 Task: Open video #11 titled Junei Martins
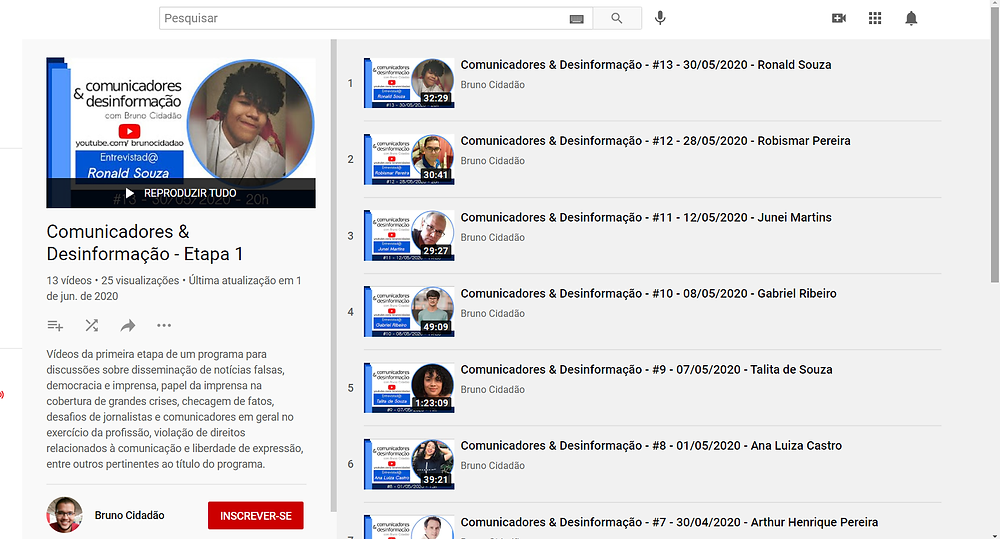646,218
